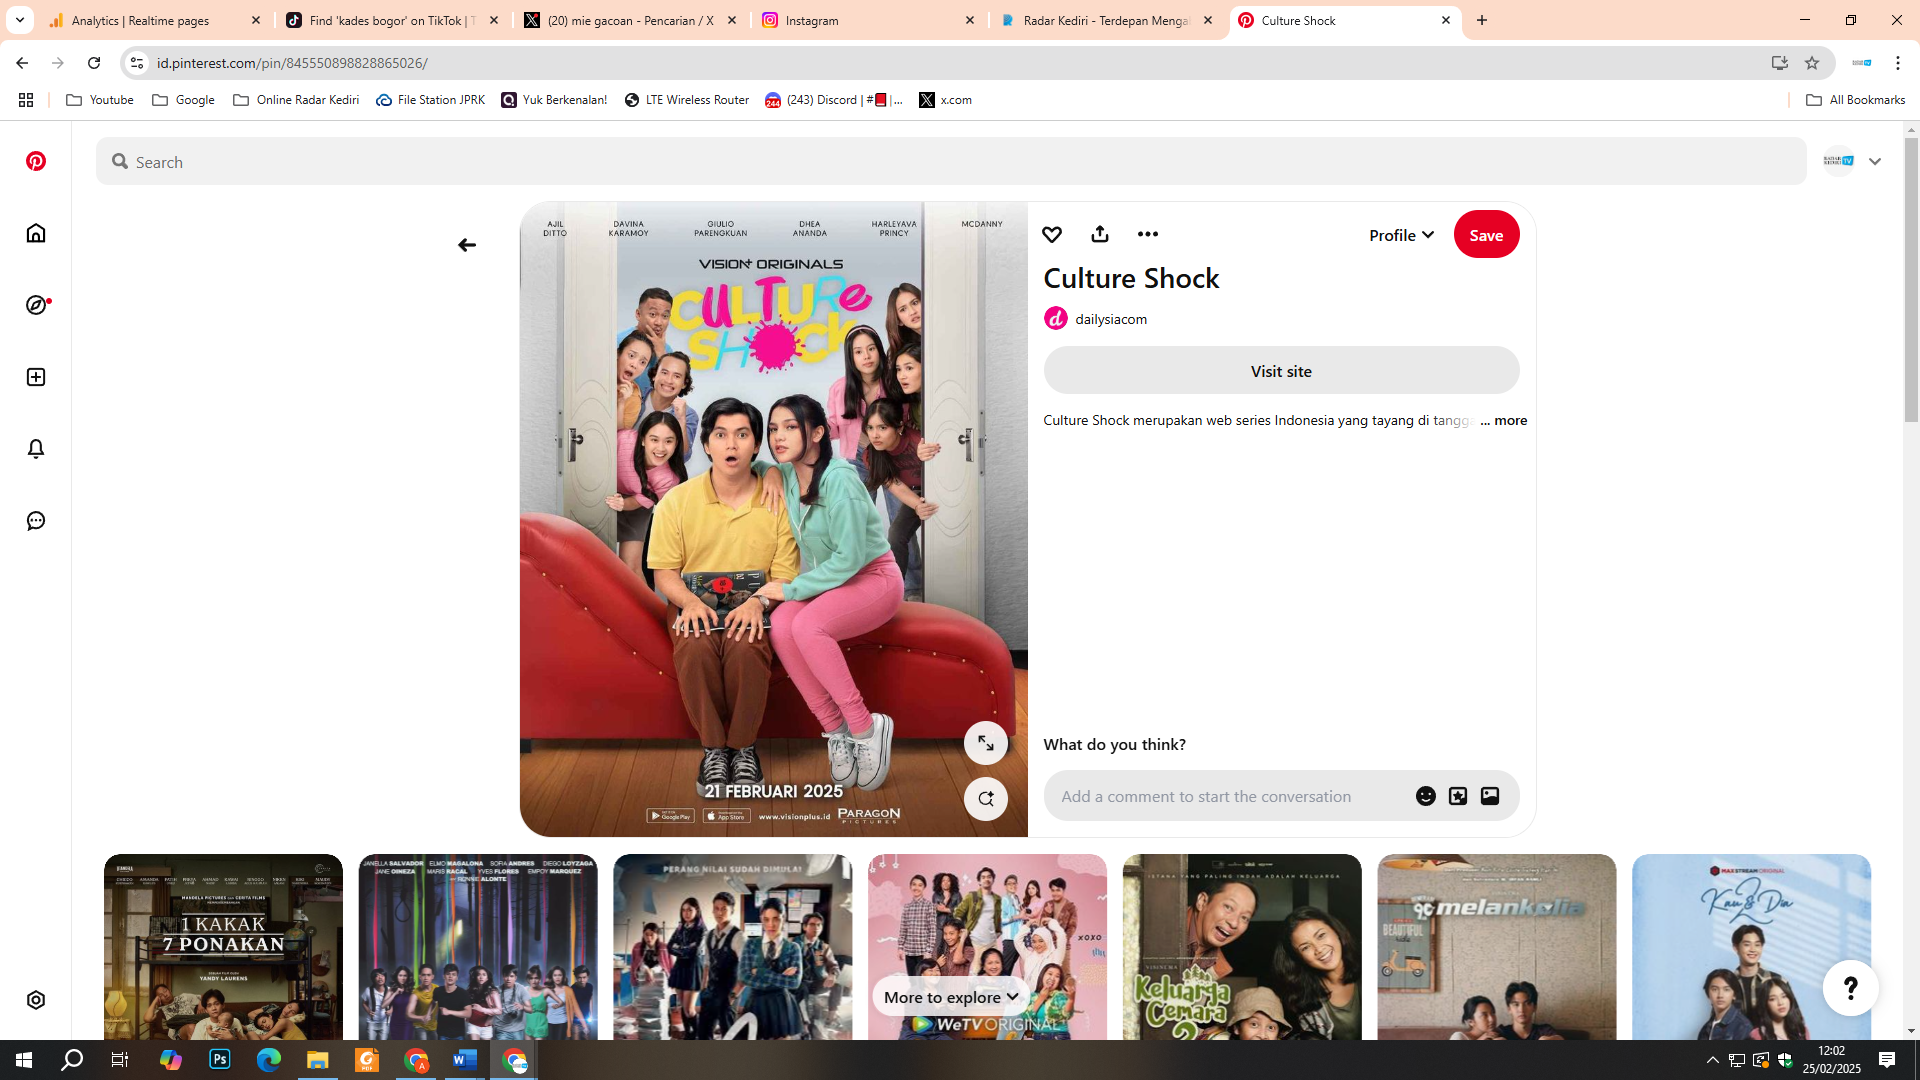
Task: Close the Culture Shock browser tab
Action: [1446, 20]
